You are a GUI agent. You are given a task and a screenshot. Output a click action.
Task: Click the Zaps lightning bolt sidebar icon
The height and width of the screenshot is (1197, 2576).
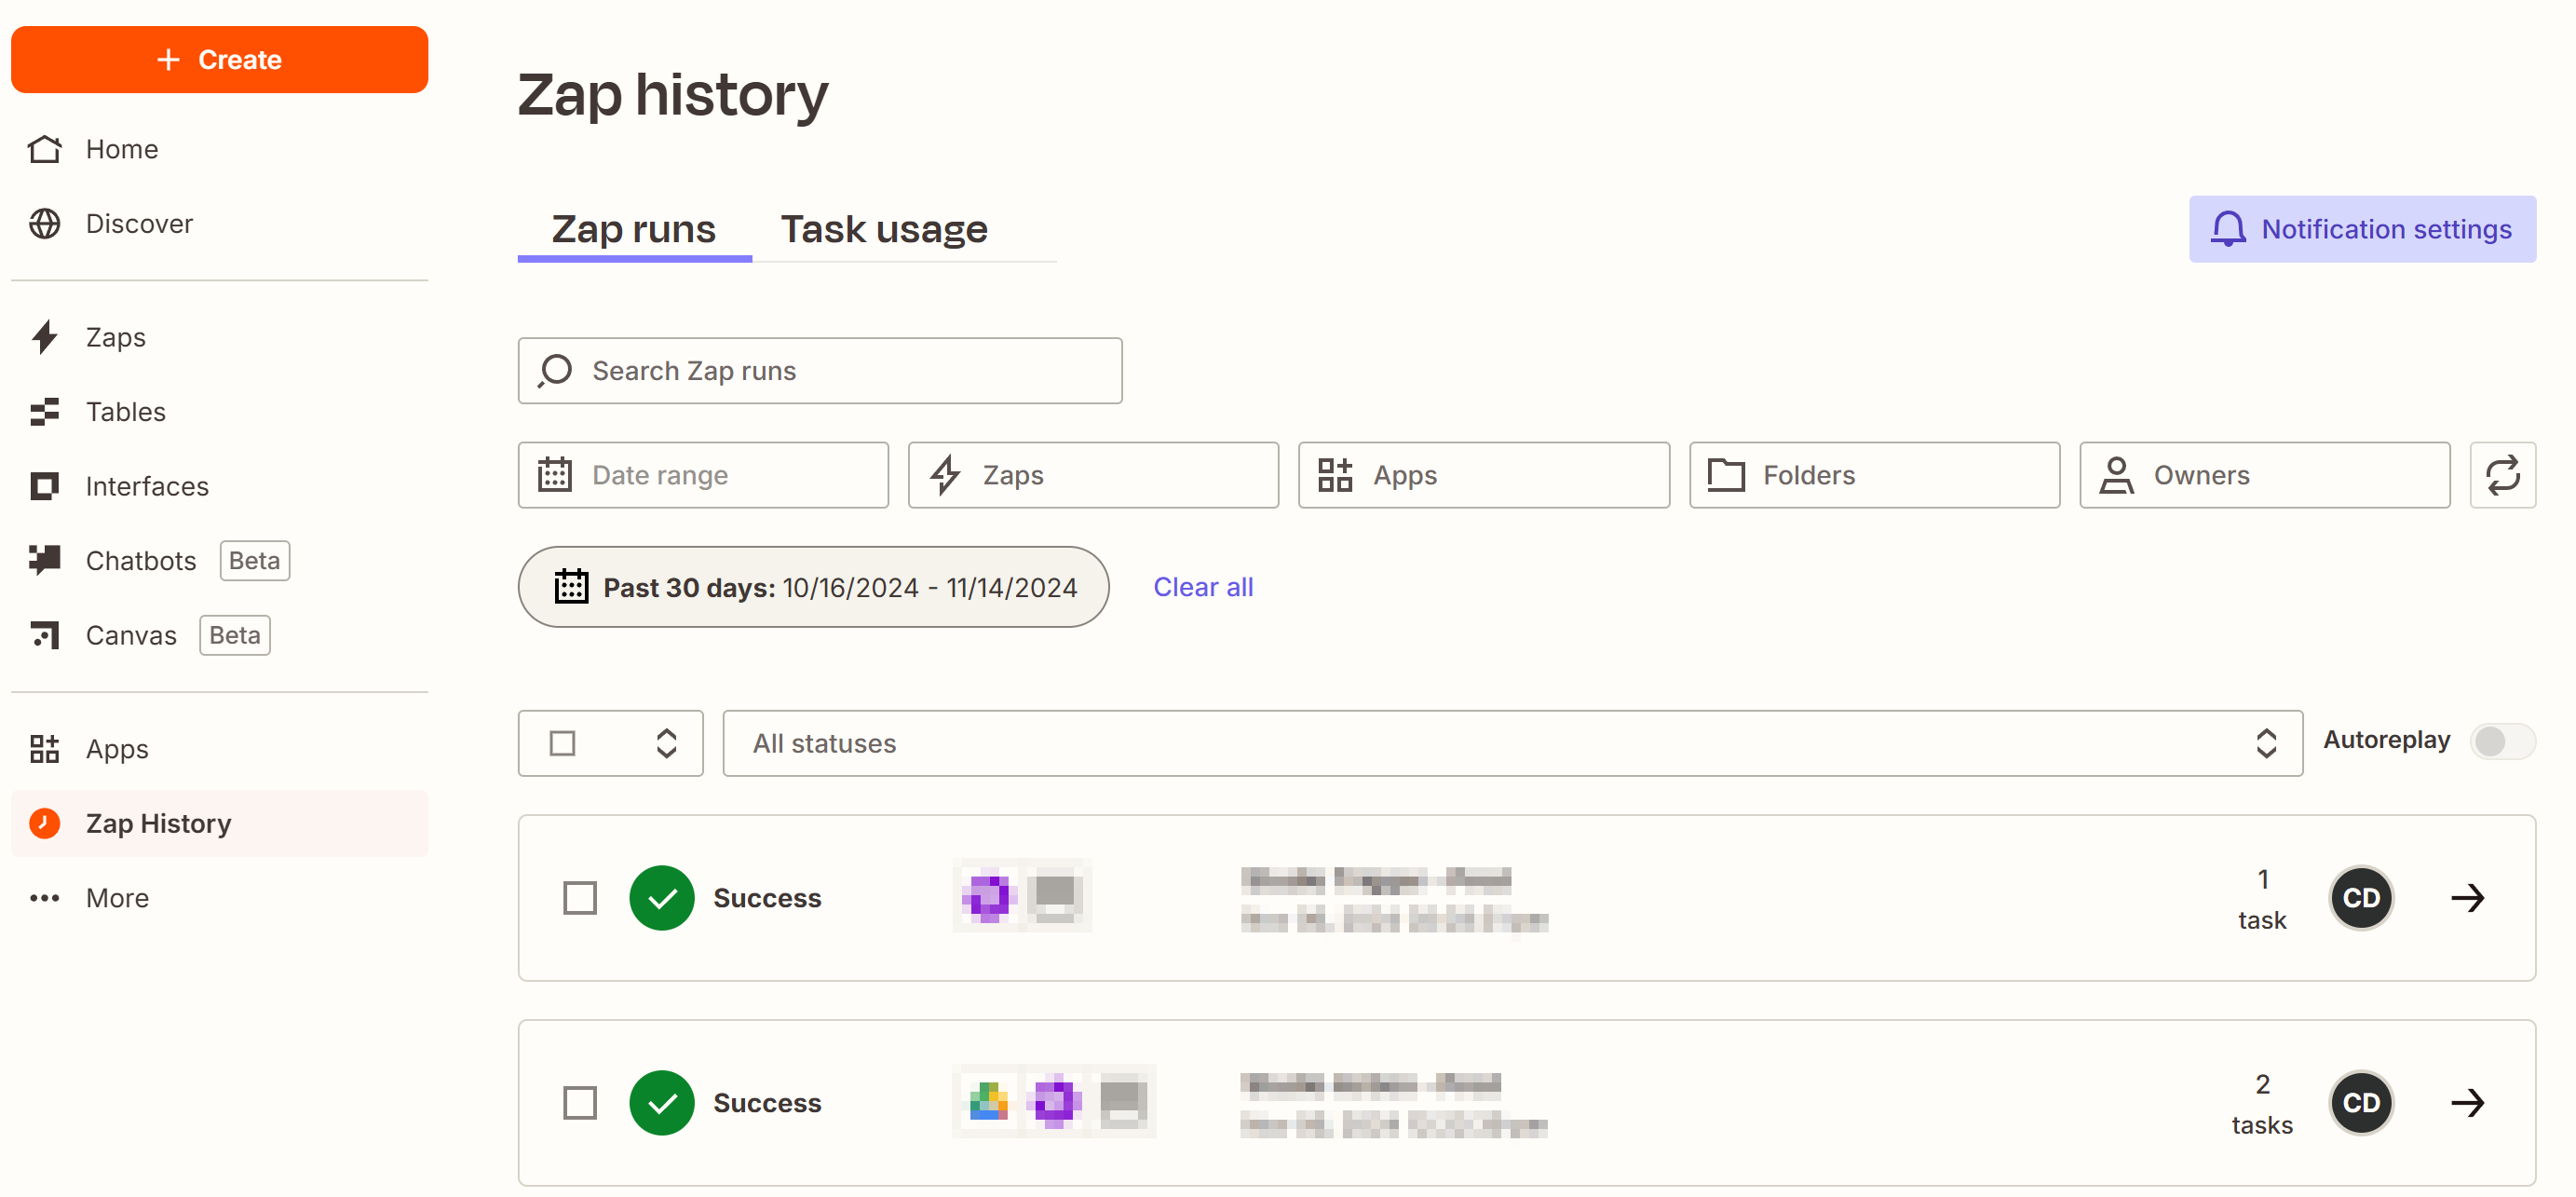click(x=44, y=337)
